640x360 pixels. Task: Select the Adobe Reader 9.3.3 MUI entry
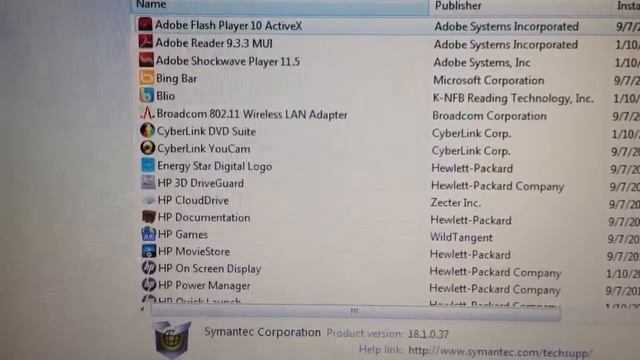214,43
